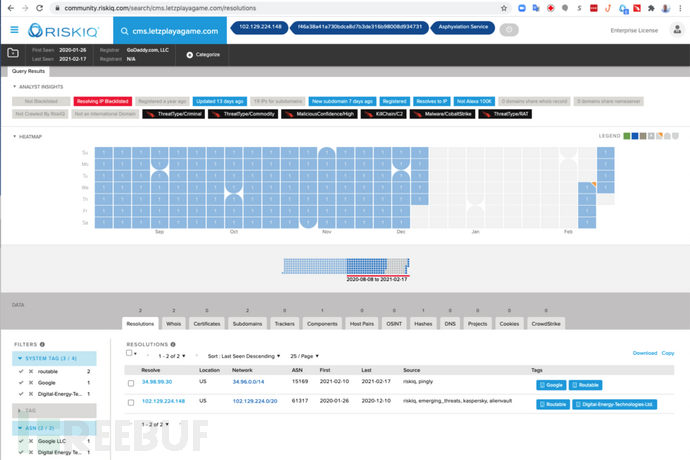Toggle Digital-Energy-Te system tag checkmark

[21, 394]
